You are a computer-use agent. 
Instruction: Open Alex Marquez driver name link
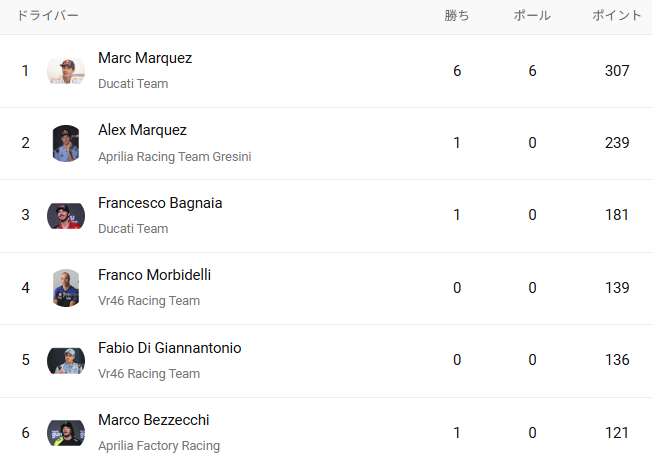point(142,130)
